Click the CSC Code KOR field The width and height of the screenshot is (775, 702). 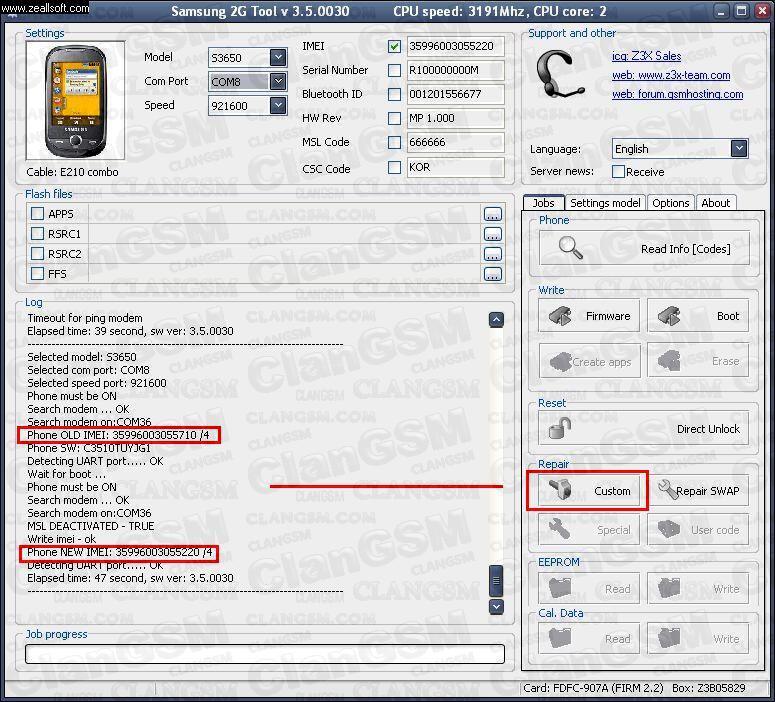(455, 168)
